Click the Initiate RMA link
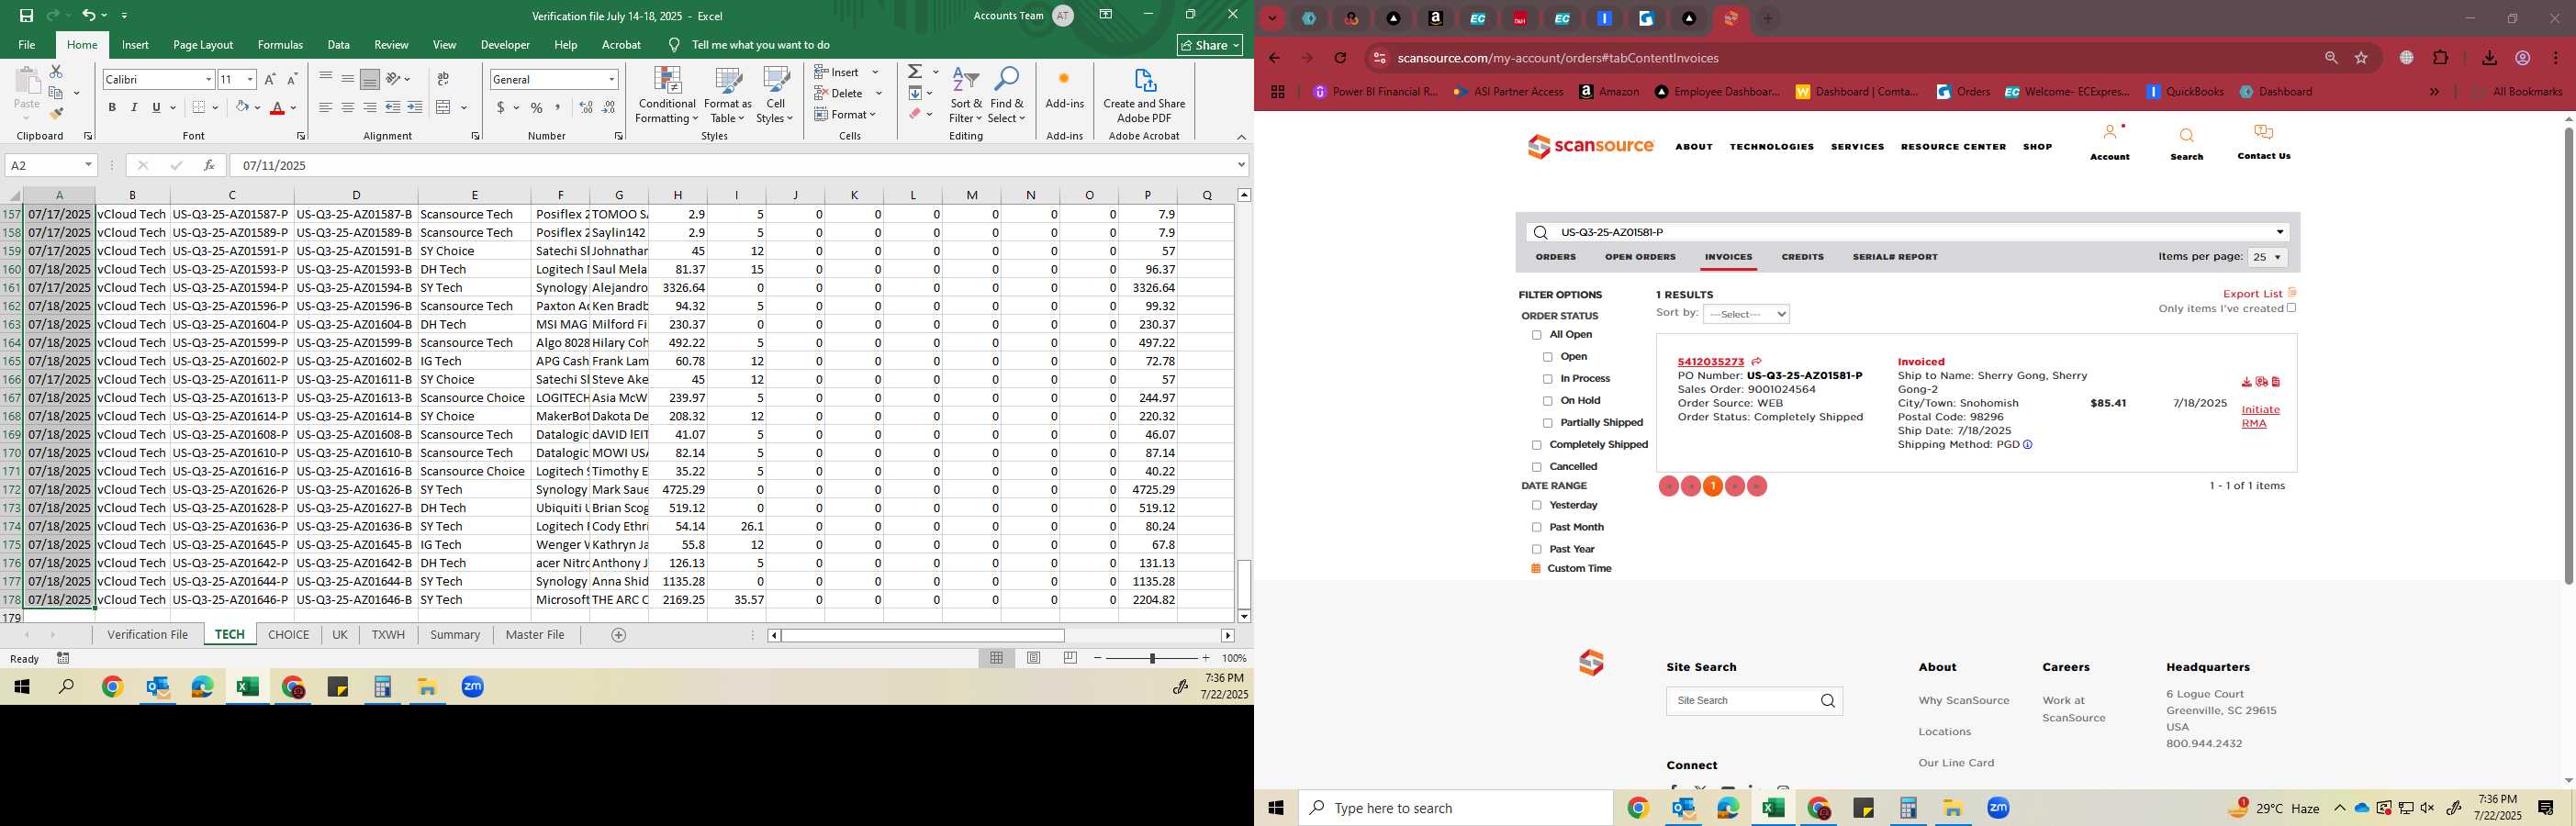Image resolution: width=2576 pixels, height=826 pixels. pyautogui.click(x=2260, y=416)
